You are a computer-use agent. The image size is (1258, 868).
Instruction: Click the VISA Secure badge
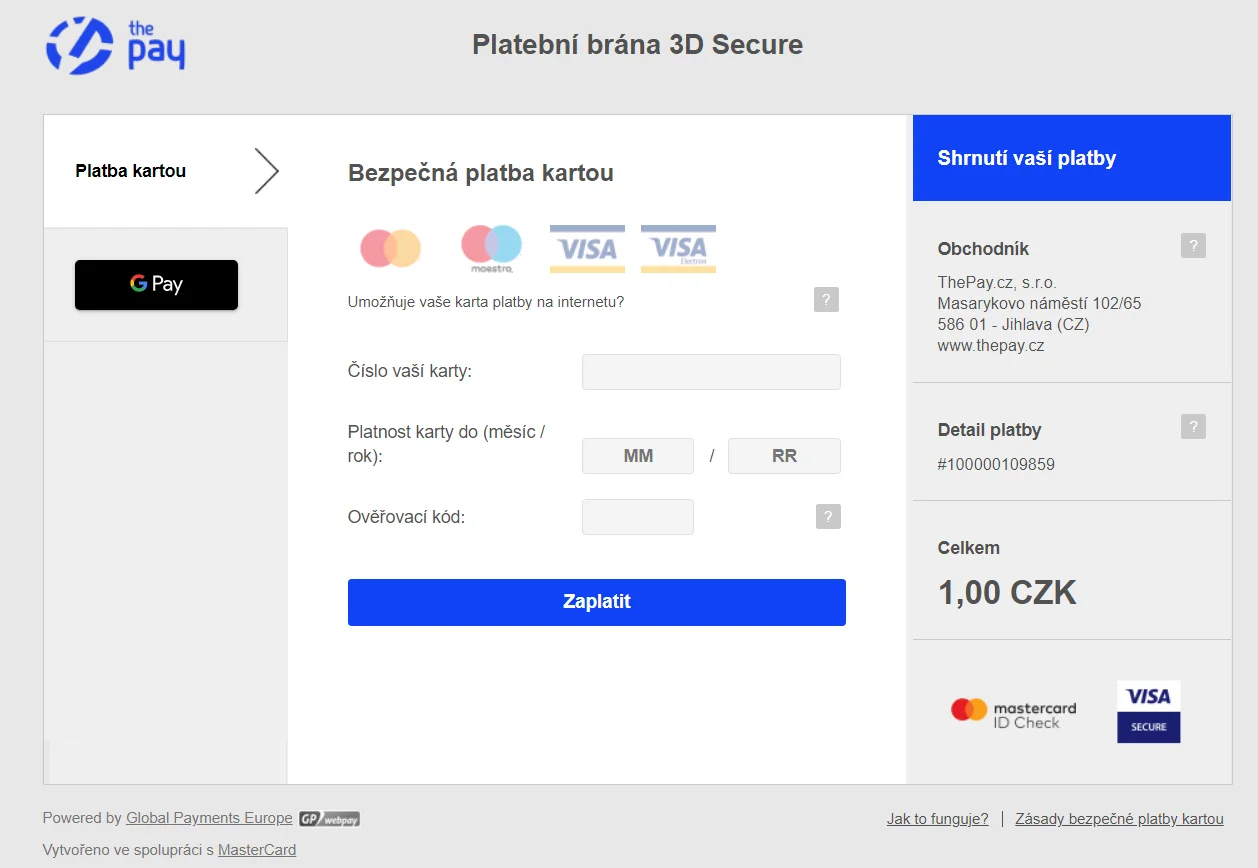[1148, 712]
